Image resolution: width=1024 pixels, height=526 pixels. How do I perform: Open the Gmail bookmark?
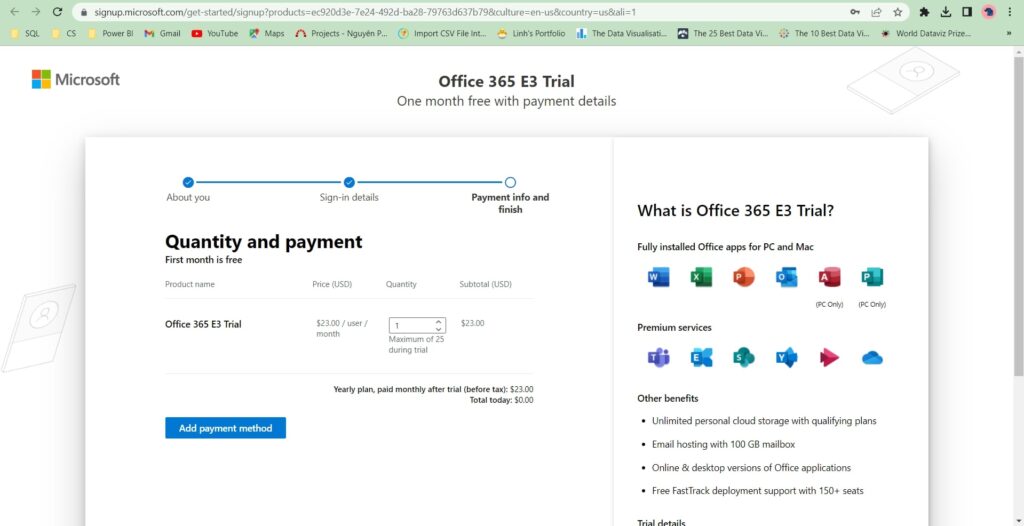(162, 33)
